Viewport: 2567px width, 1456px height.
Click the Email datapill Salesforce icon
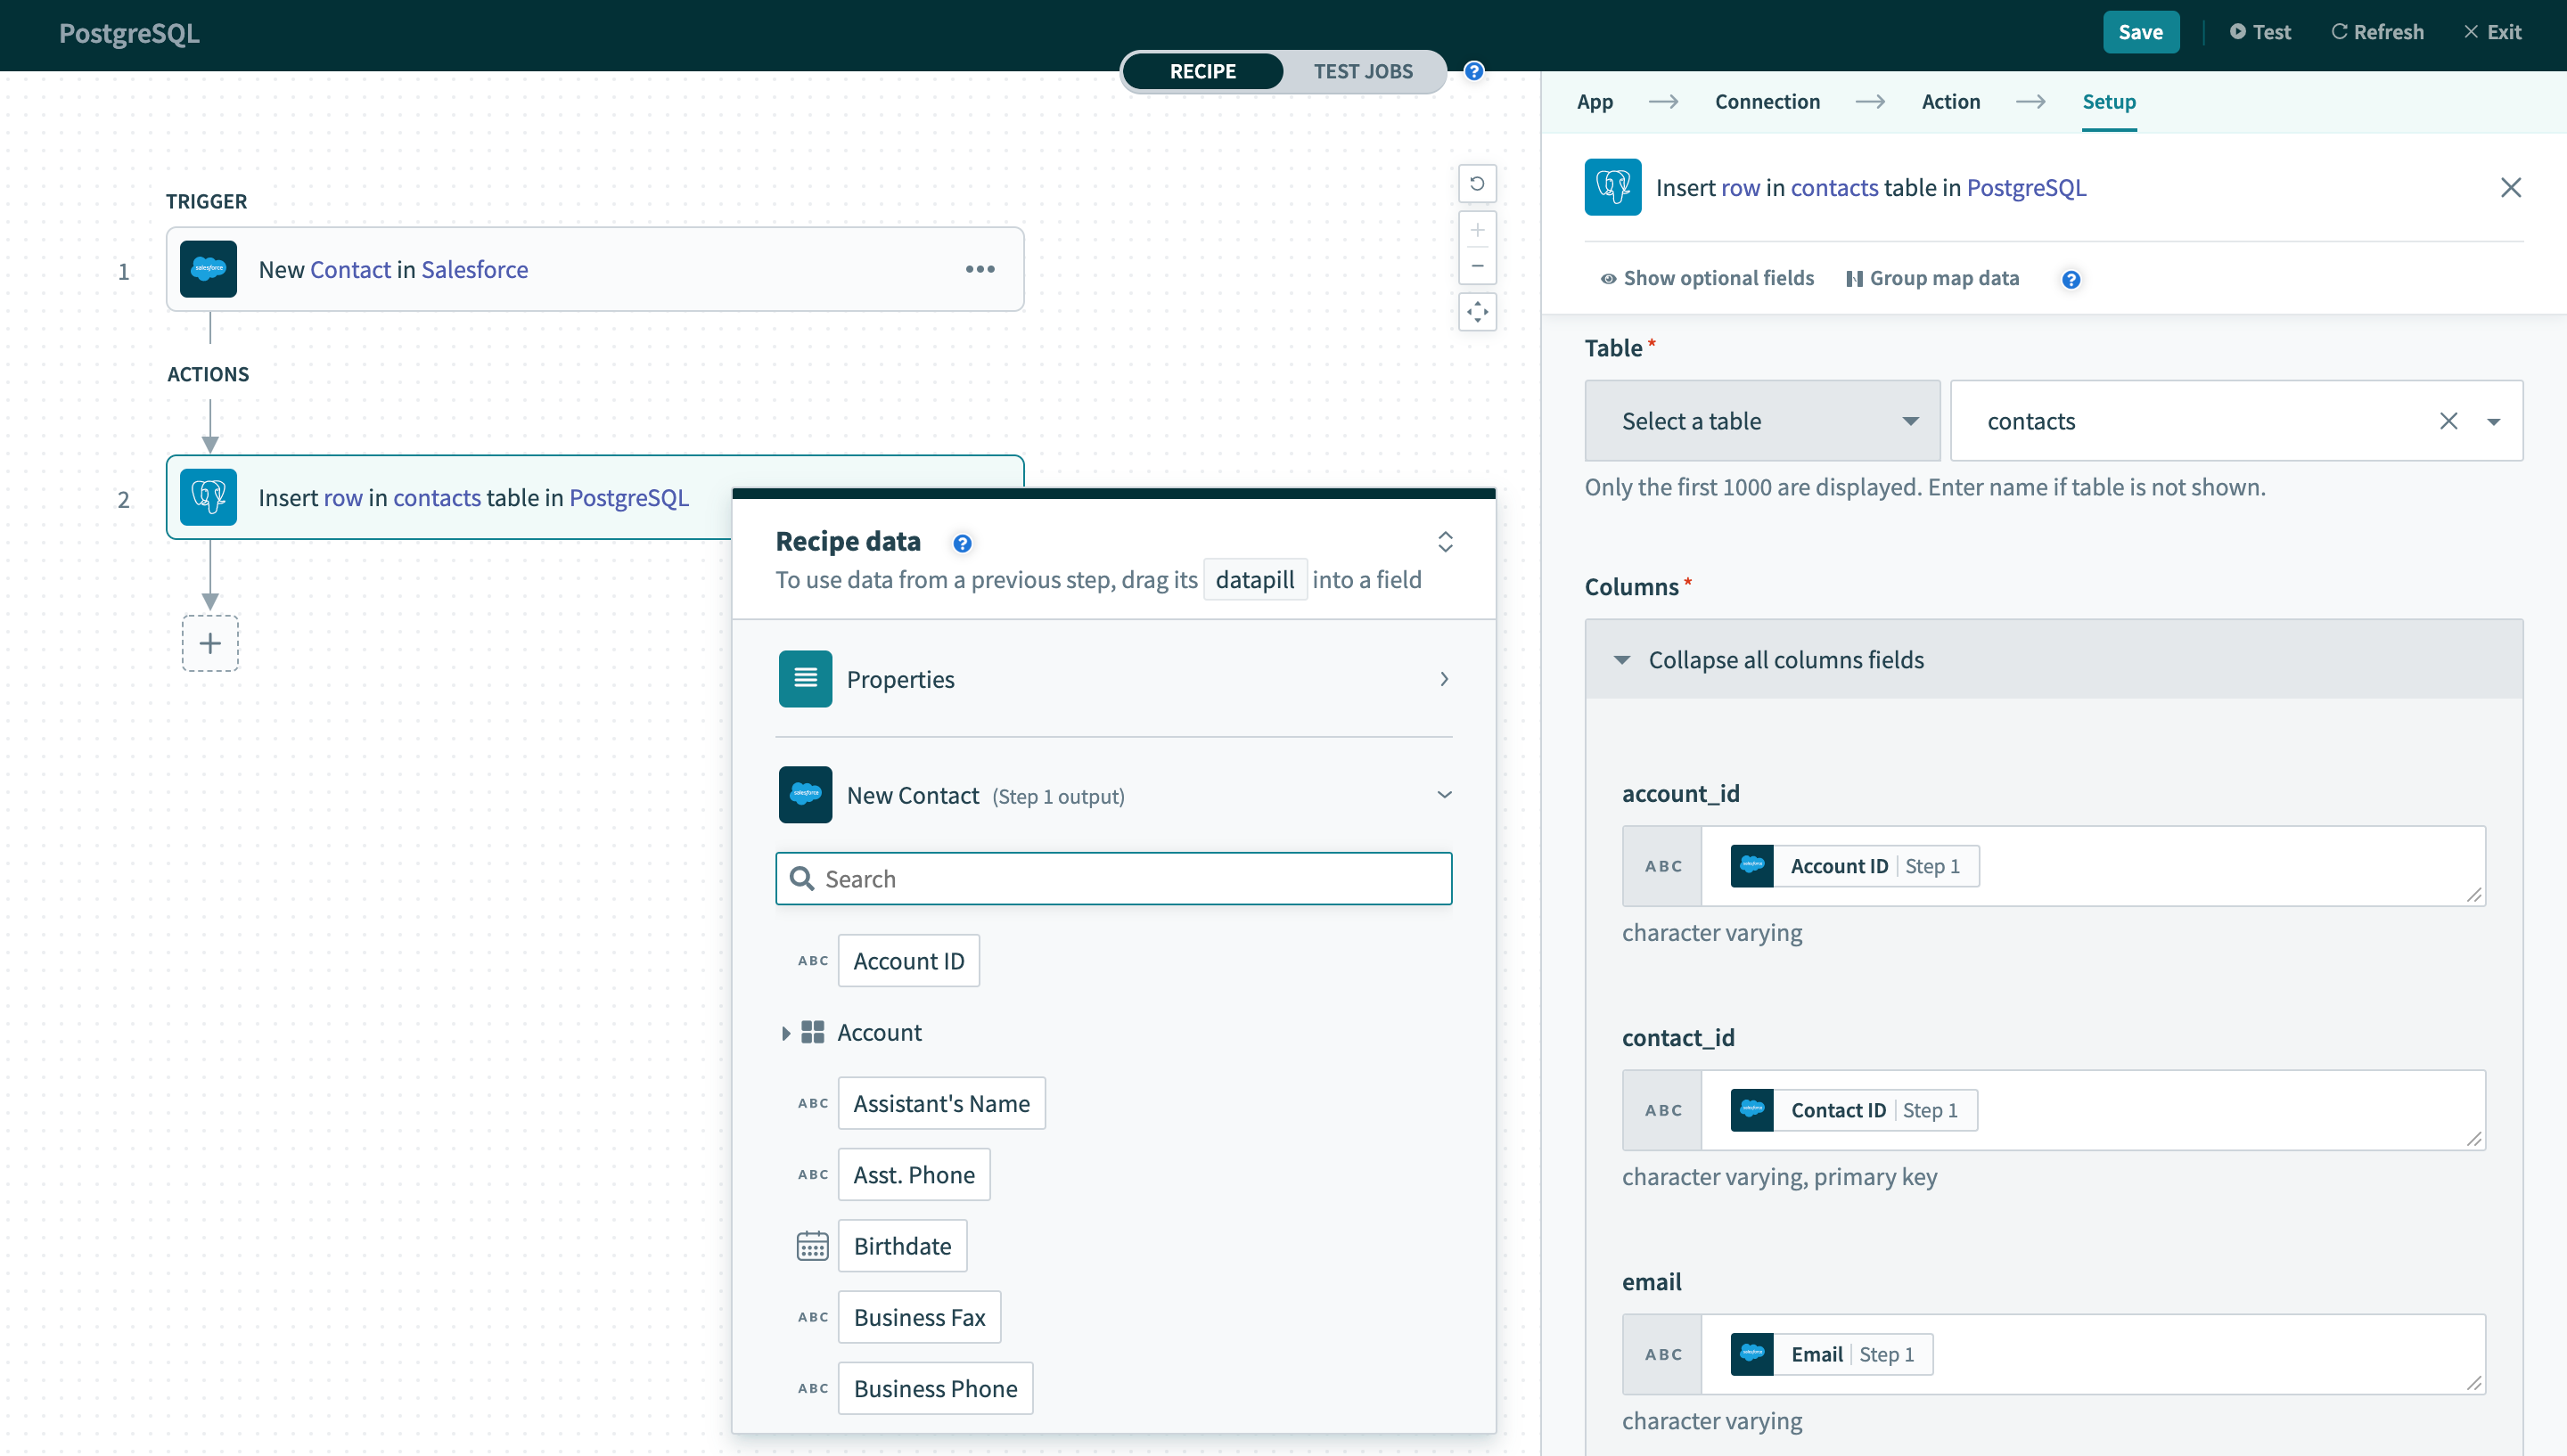(x=1754, y=1354)
